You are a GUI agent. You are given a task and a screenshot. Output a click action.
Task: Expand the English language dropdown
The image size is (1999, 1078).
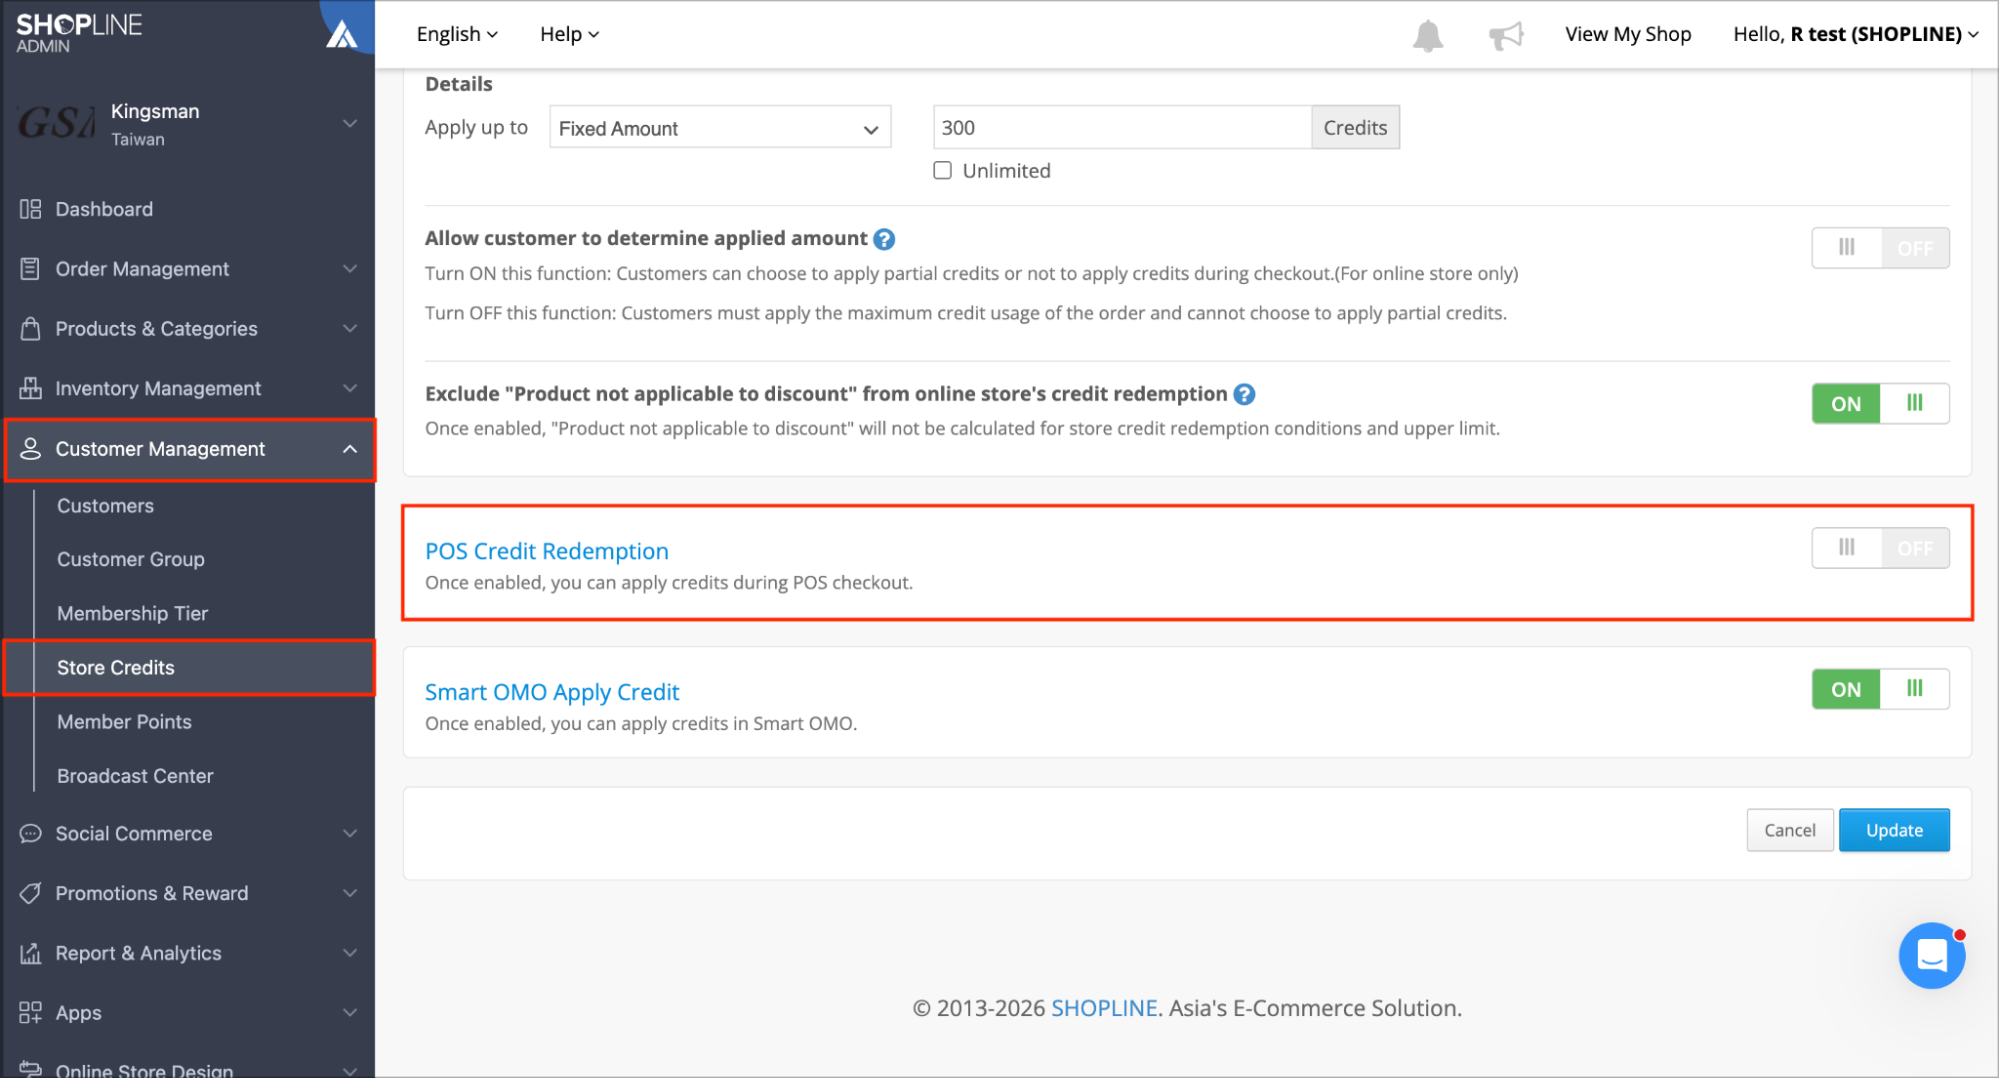[457, 34]
